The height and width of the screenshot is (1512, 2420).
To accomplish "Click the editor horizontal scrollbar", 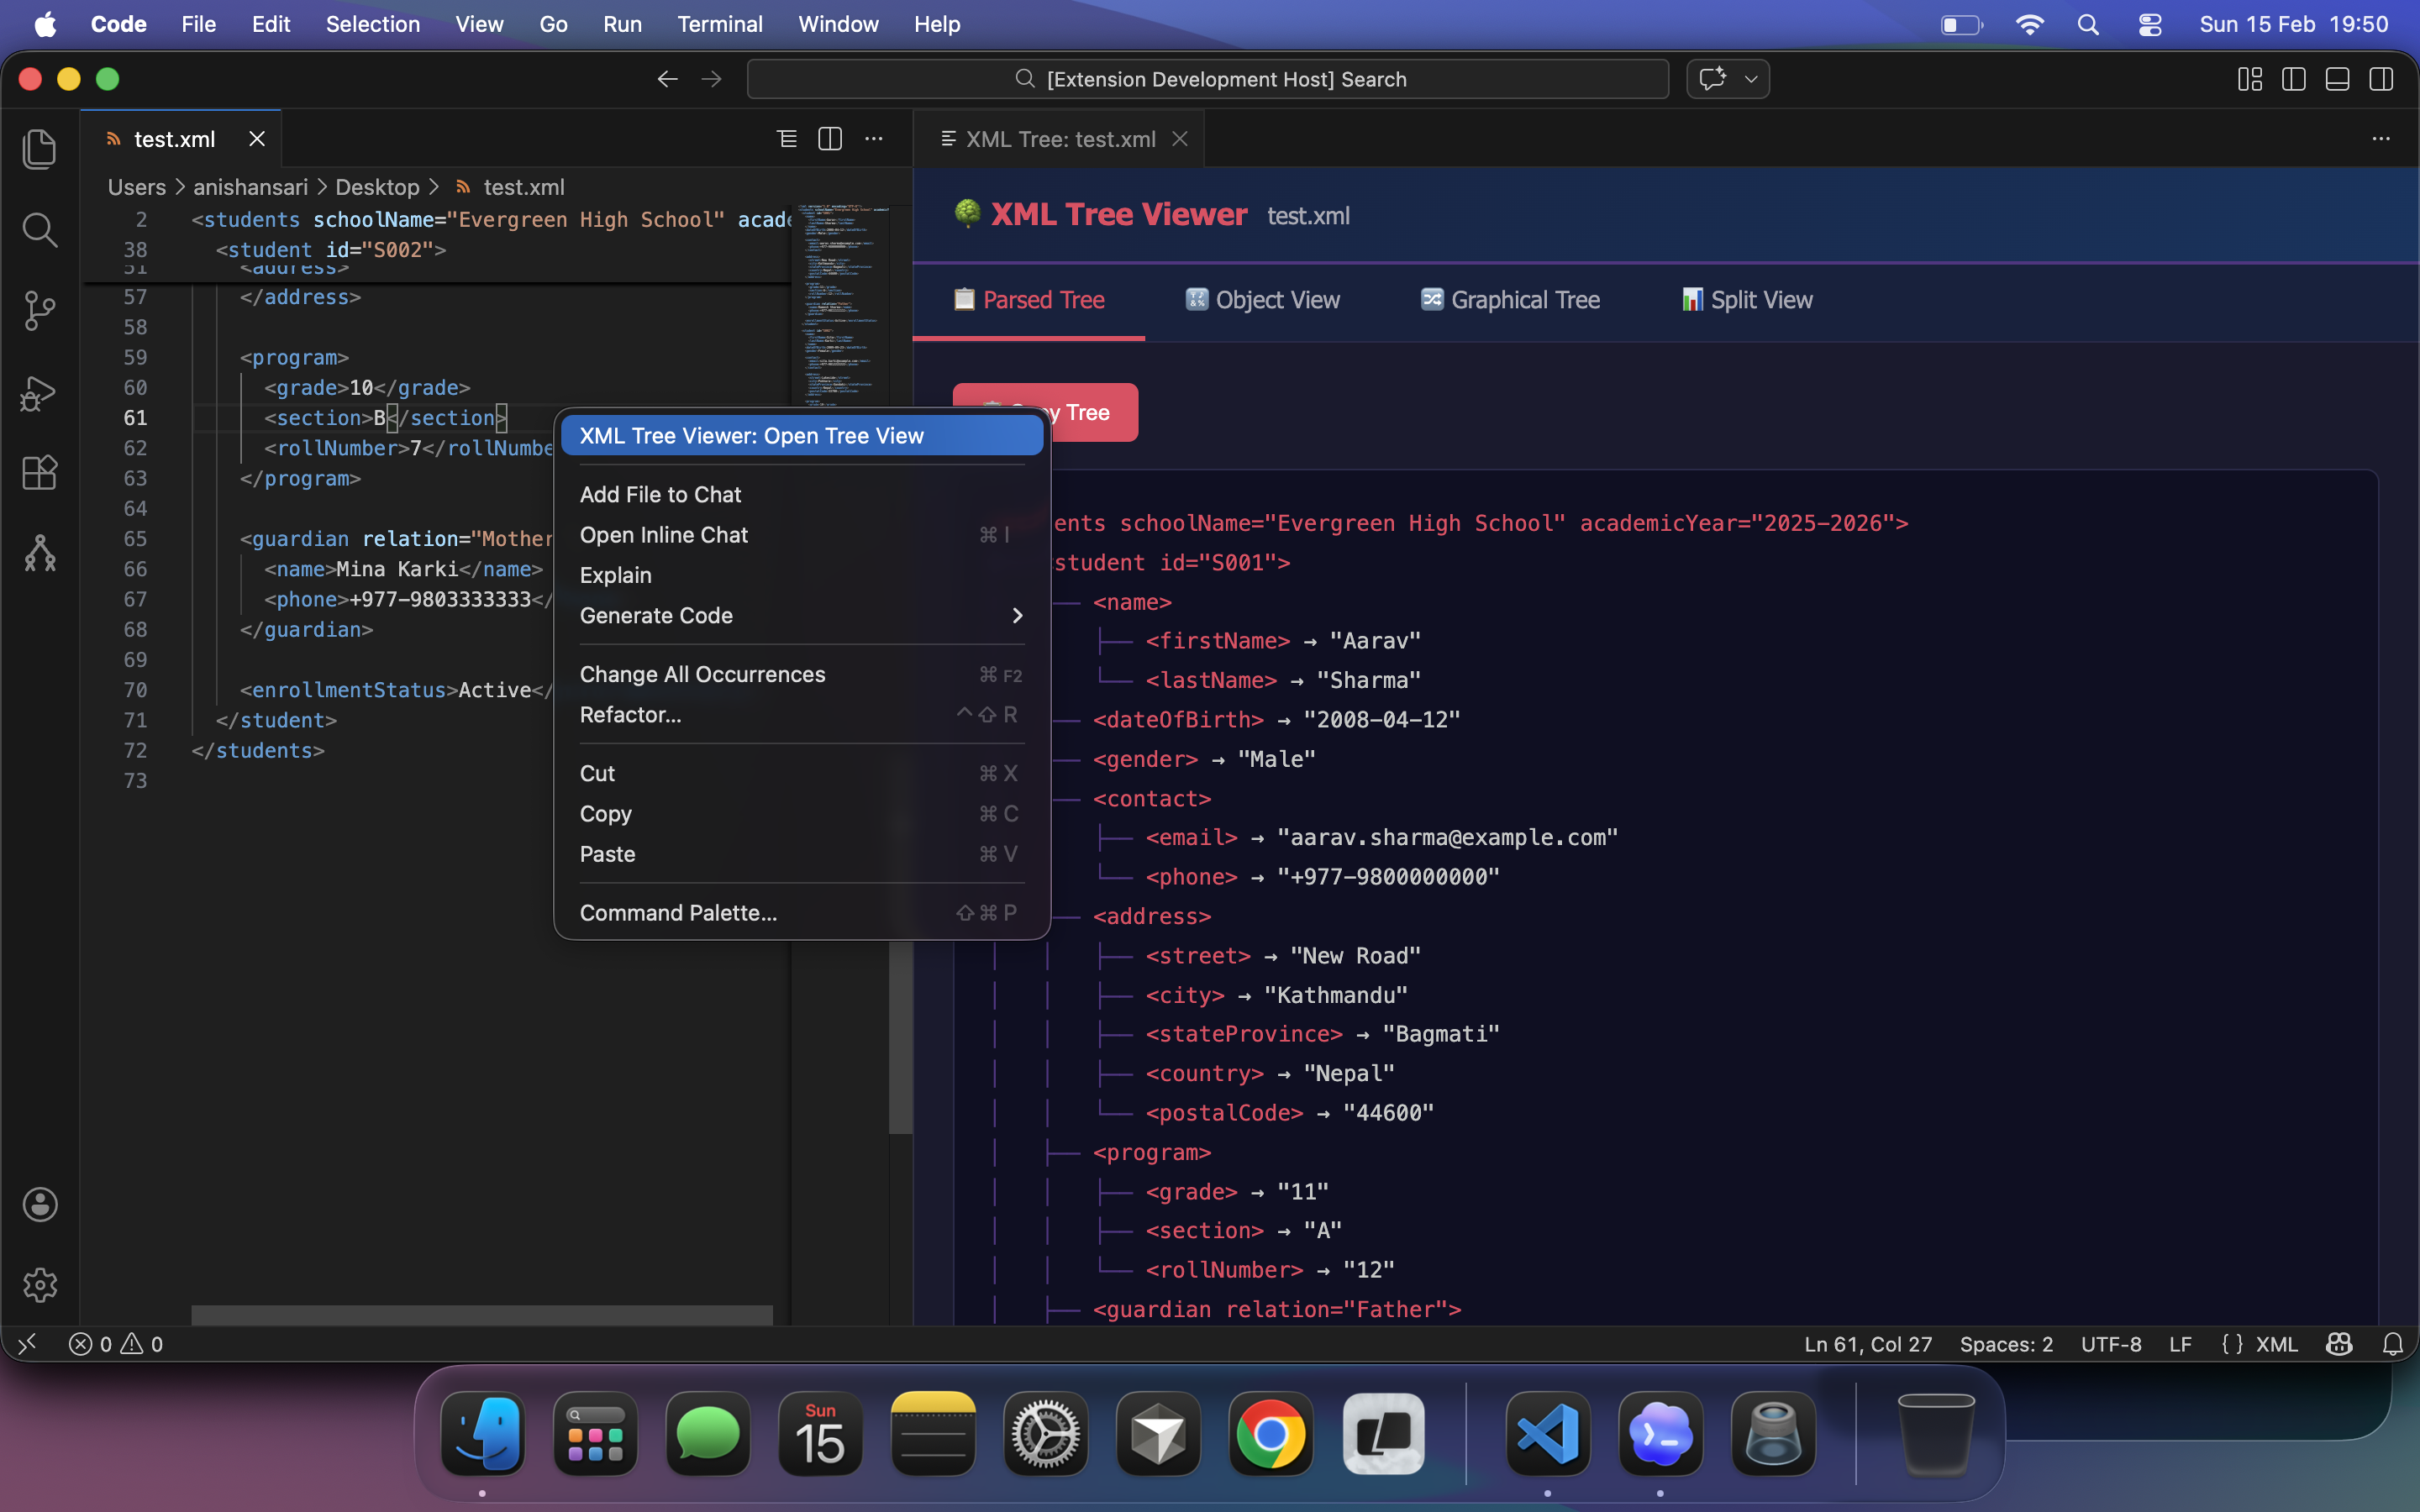I will click(x=481, y=1315).
